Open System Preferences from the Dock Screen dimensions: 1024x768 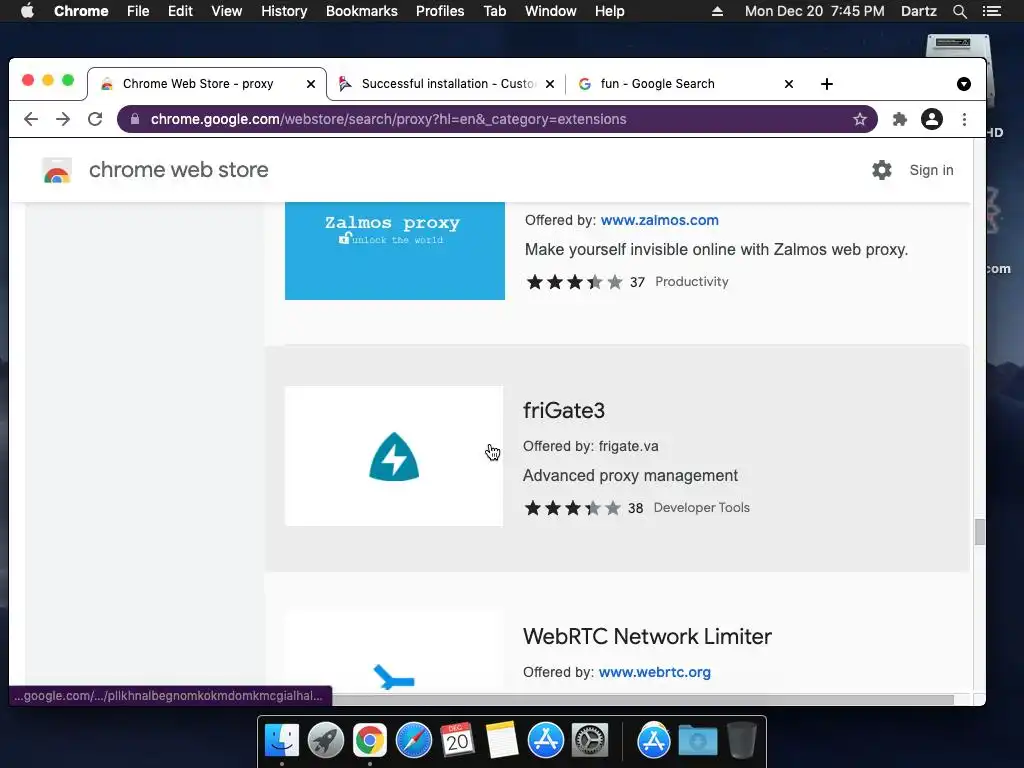[590, 741]
